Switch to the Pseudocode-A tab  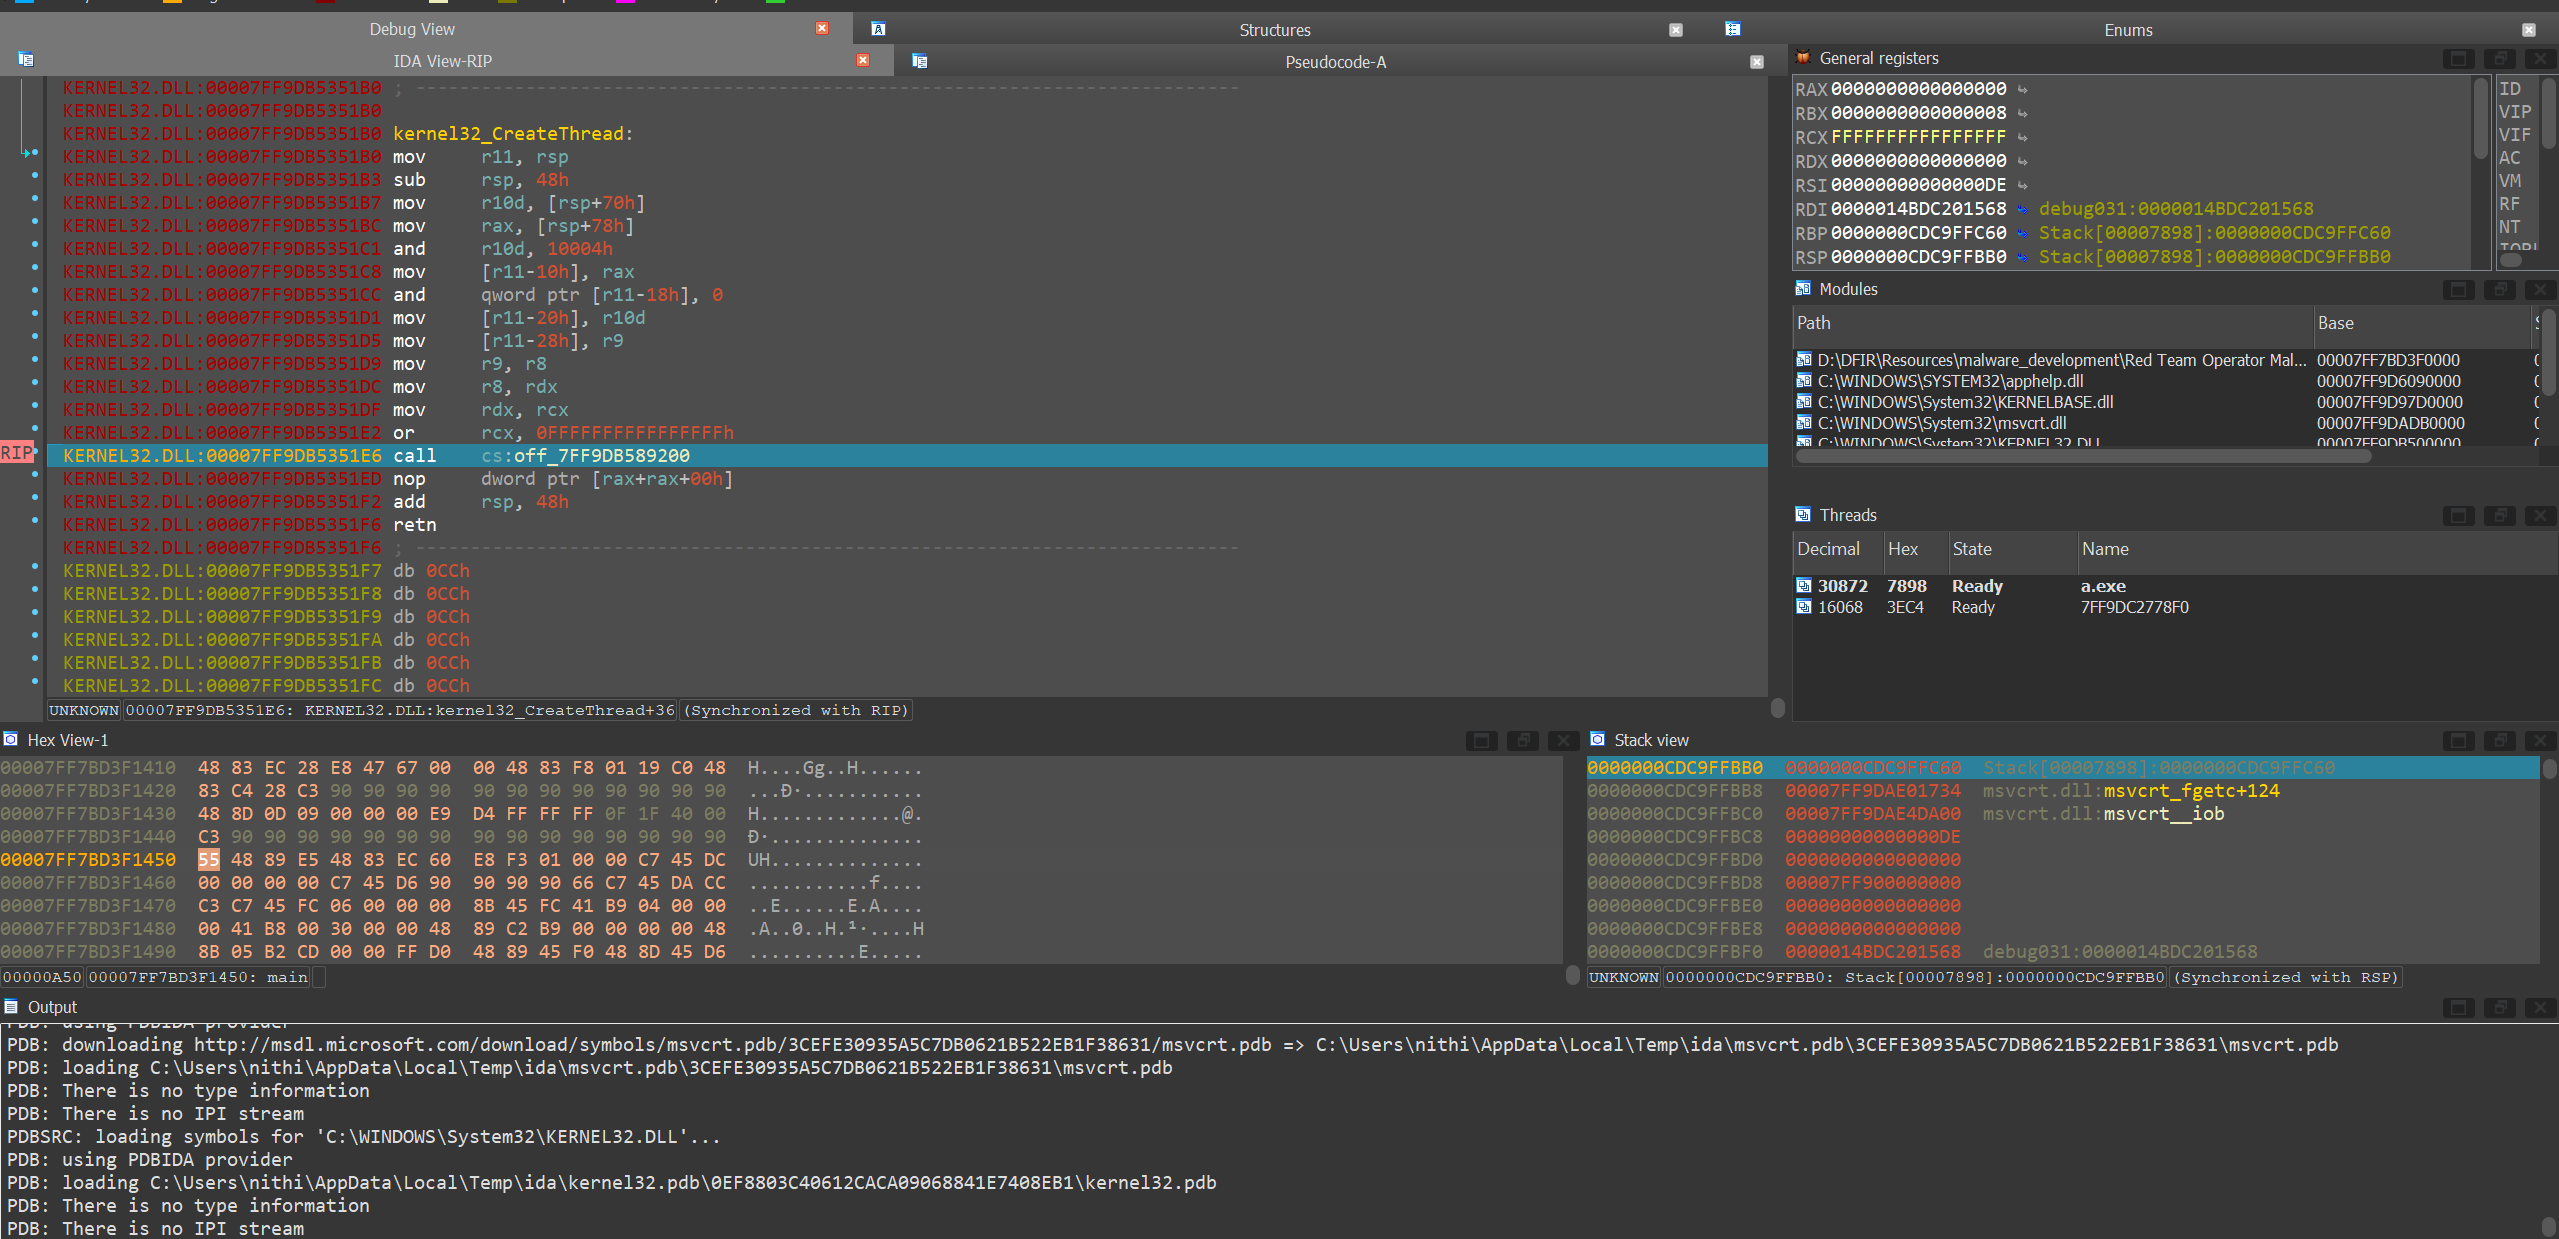(1335, 61)
